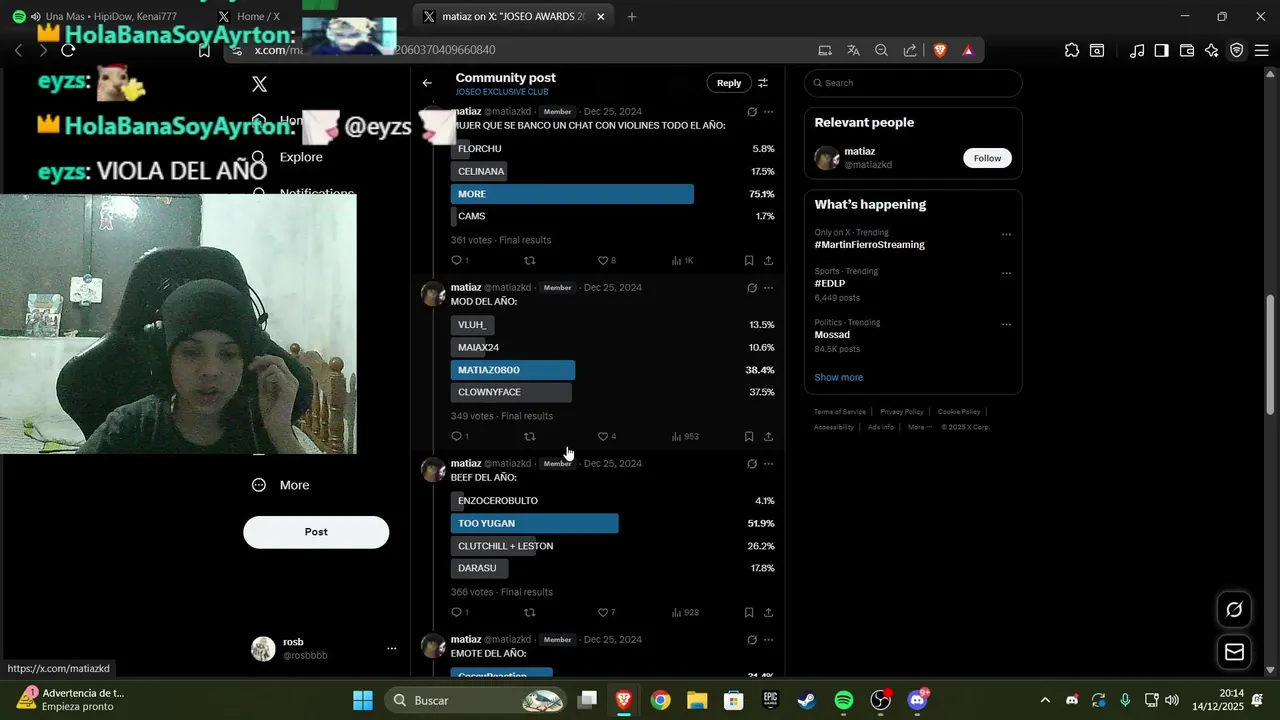Click the Brave Rewards triangle icon
1280x720 pixels.
(x=968, y=50)
